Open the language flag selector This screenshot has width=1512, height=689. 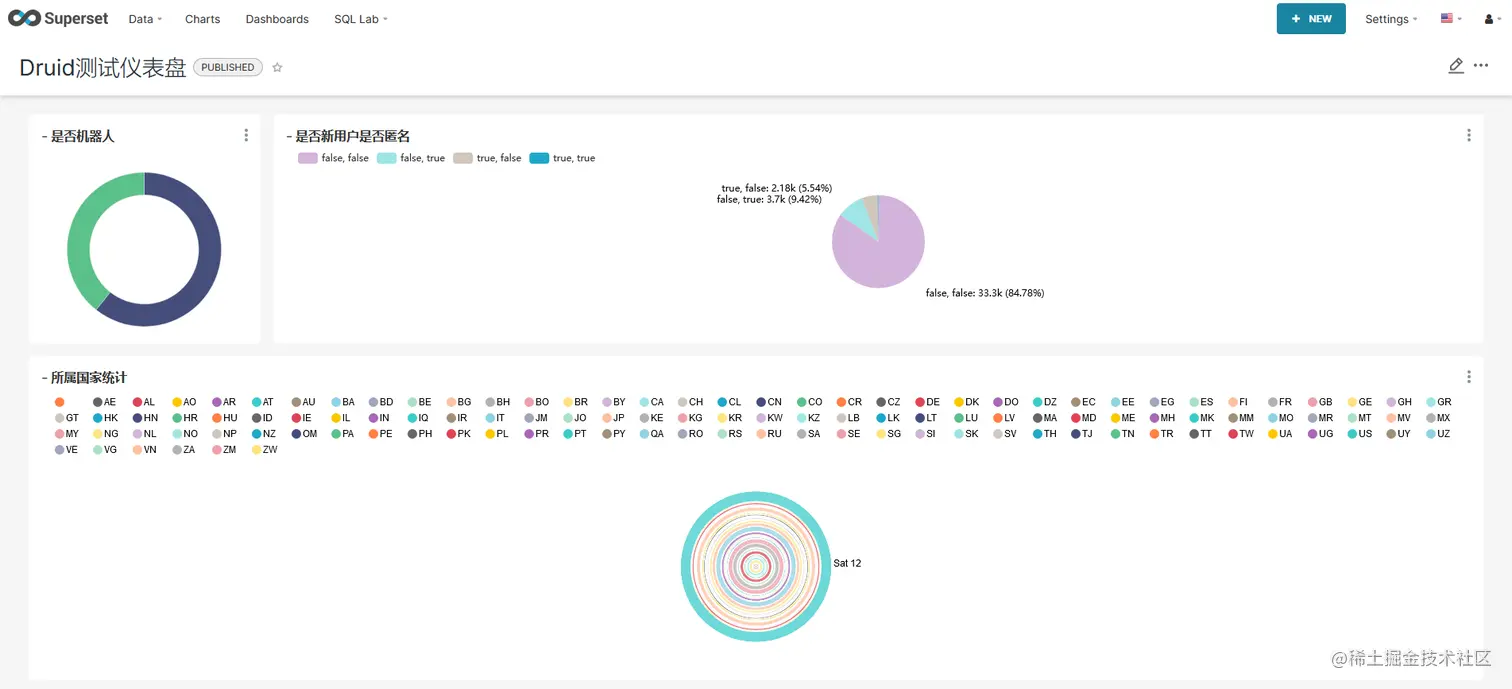[x=1451, y=19]
